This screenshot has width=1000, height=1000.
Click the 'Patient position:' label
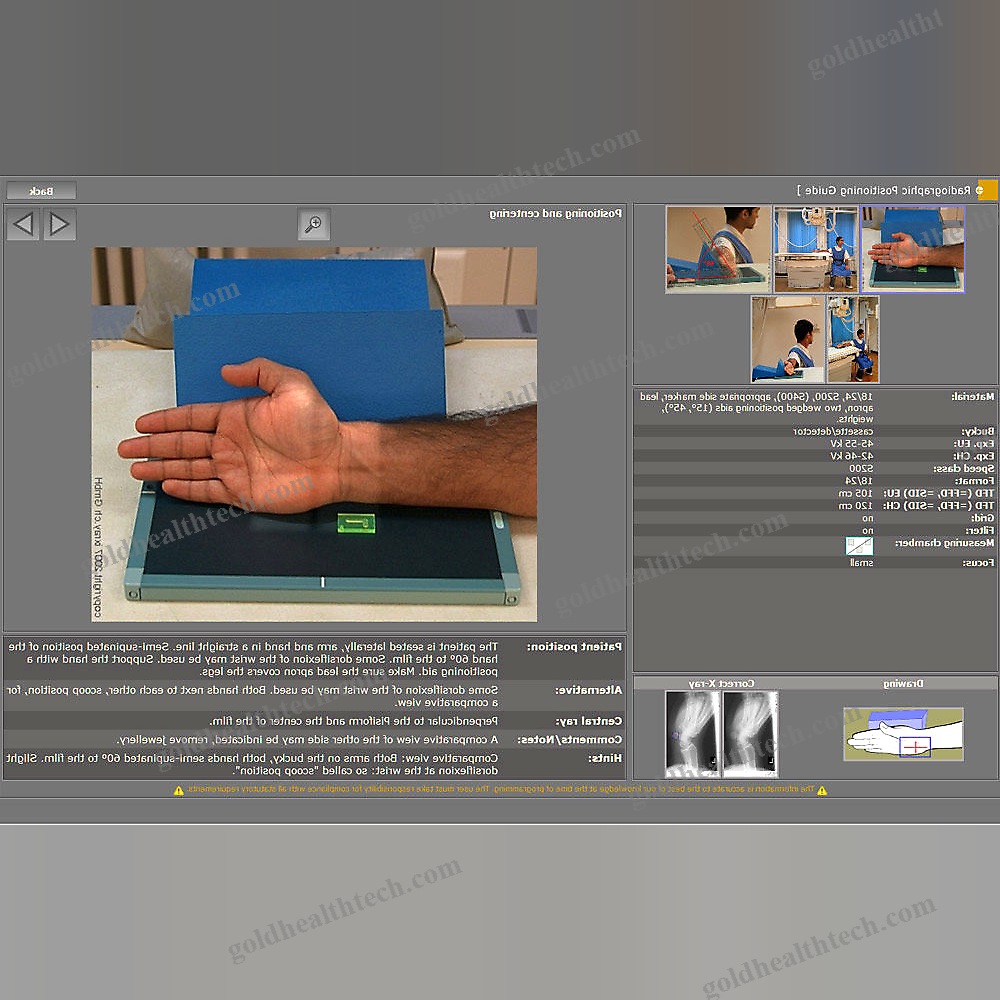[x=574, y=647]
